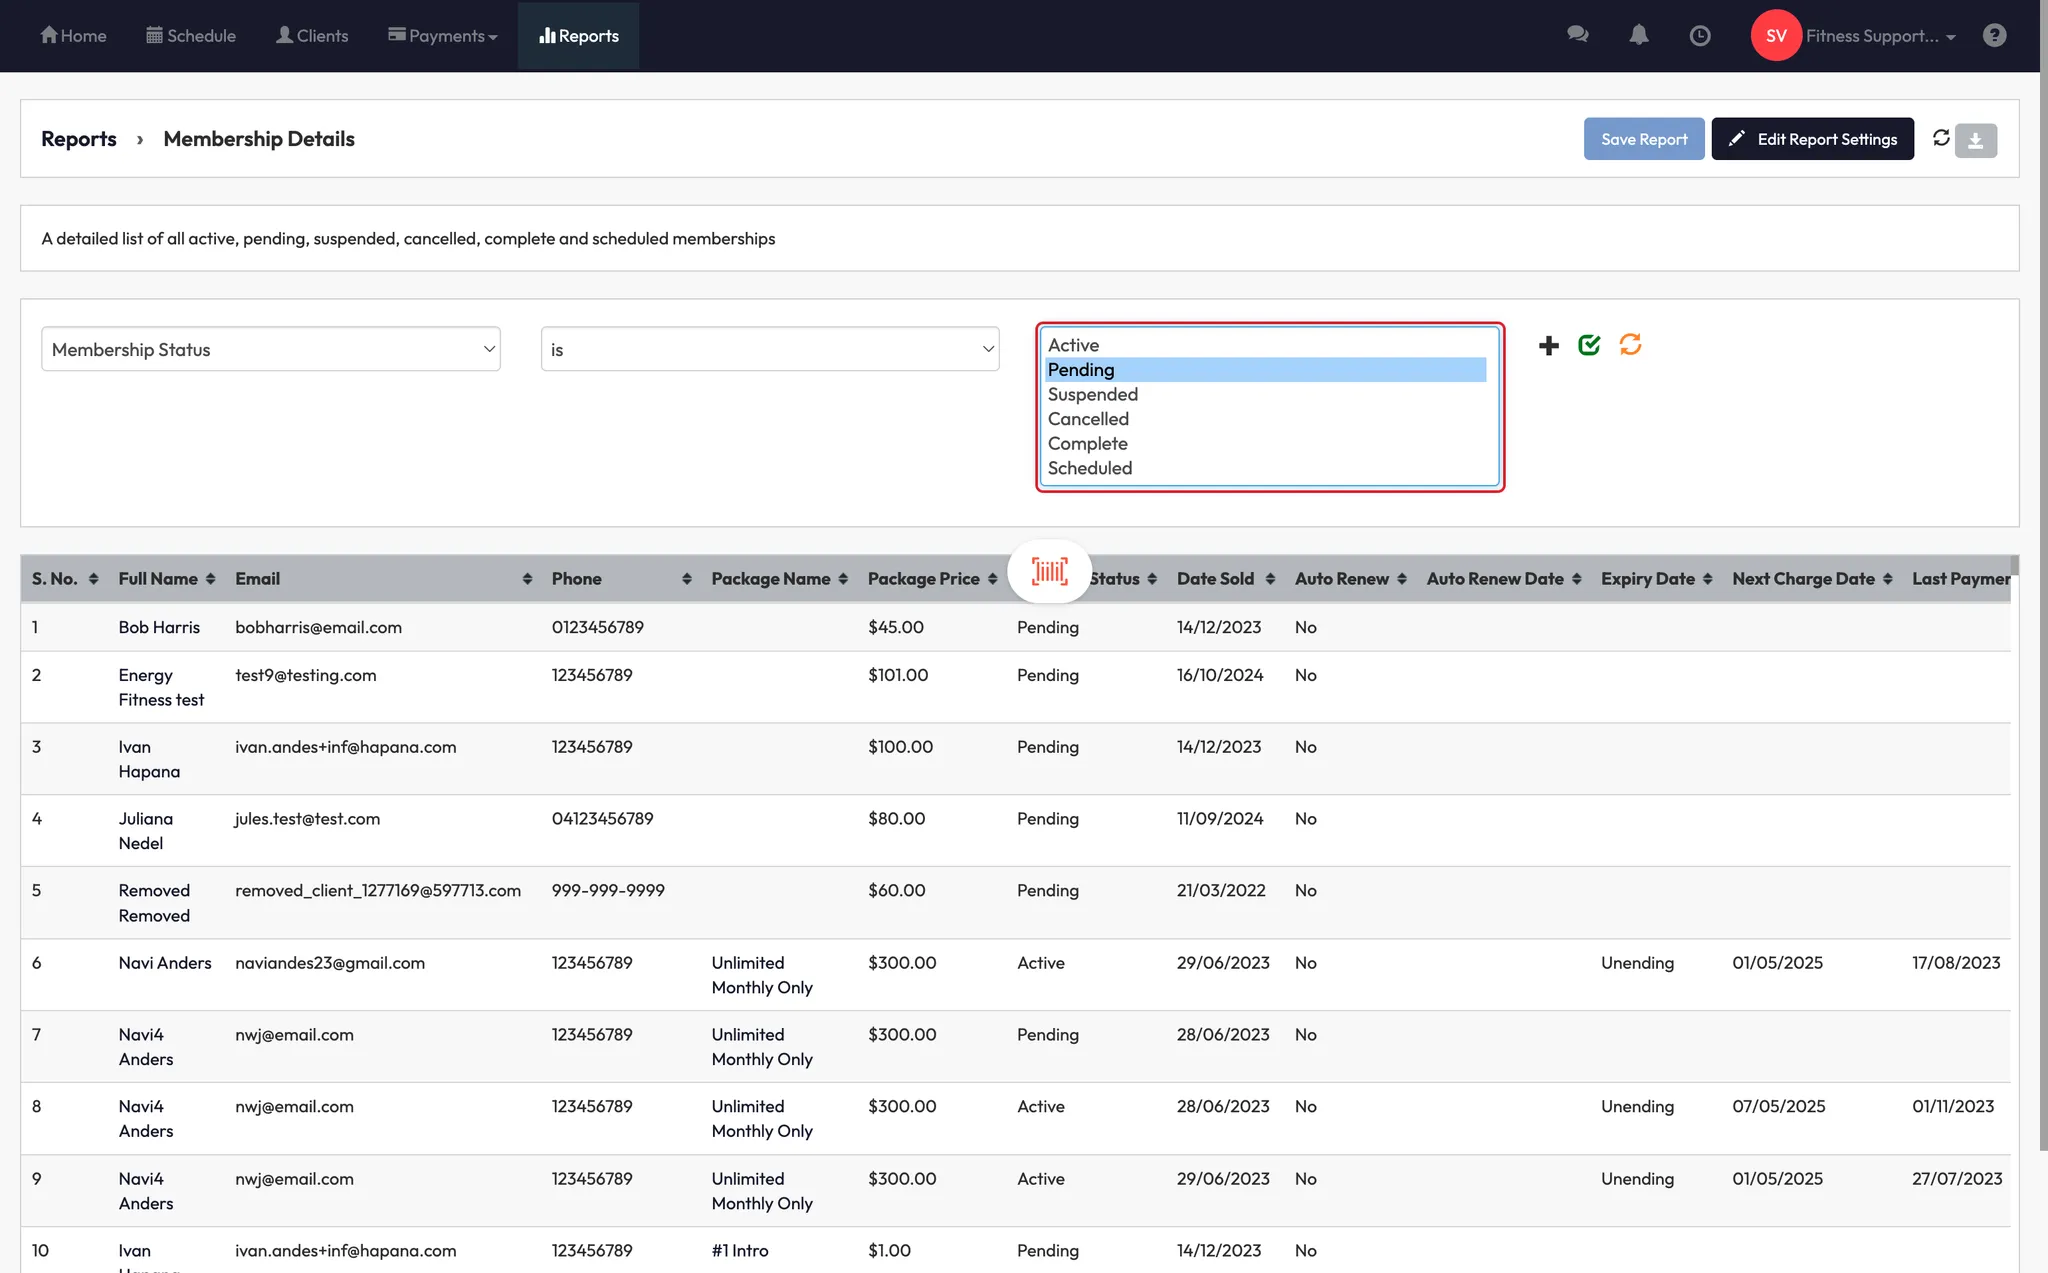Open the clock history icon
Image resolution: width=2048 pixels, height=1273 pixels.
pyautogui.click(x=1699, y=36)
